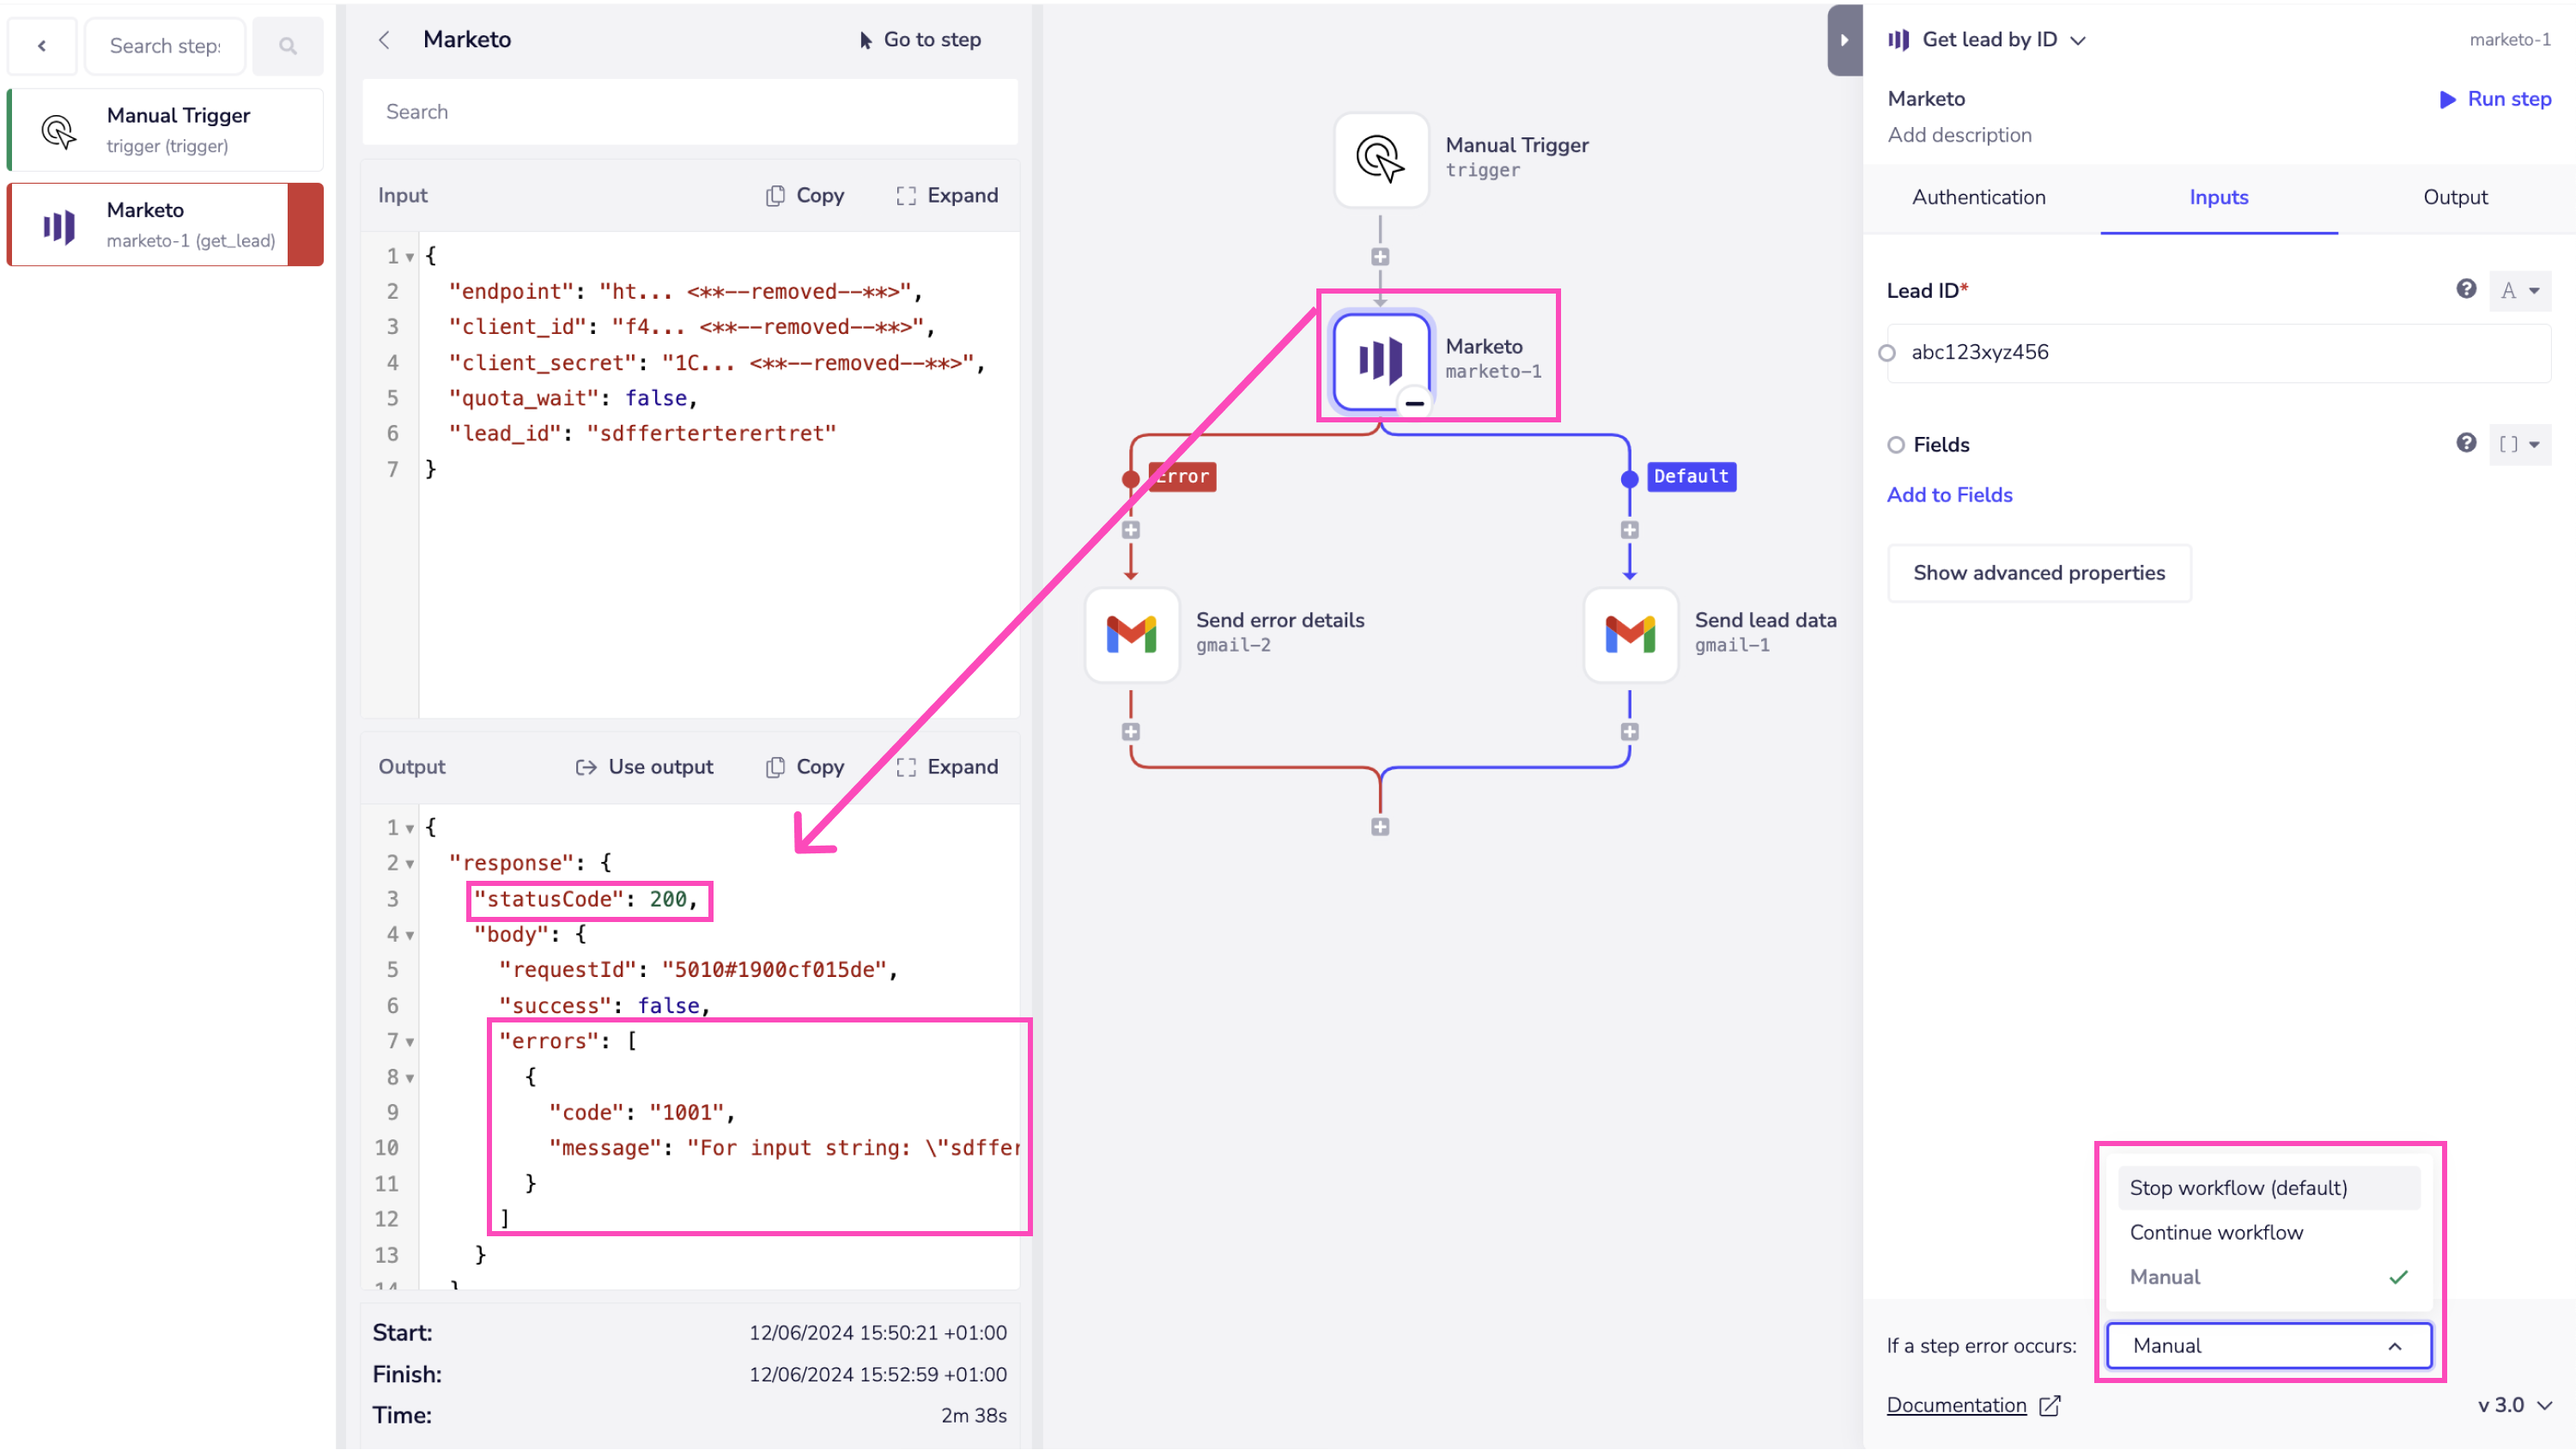Collapse the right properties panel with the arrow
The height and width of the screenshot is (1450, 2576).
pos(1844,40)
